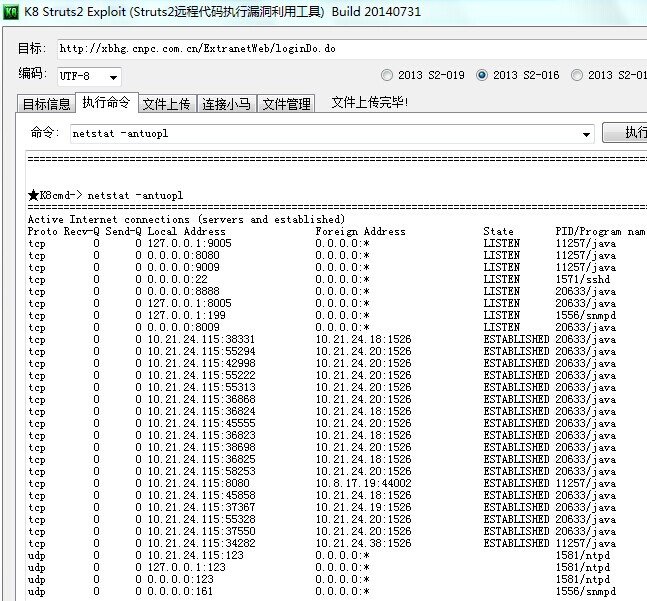The height and width of the screenshot is (601, 647).
Task: Click local address 127.0.0.1:199
Action: [187, 315]
